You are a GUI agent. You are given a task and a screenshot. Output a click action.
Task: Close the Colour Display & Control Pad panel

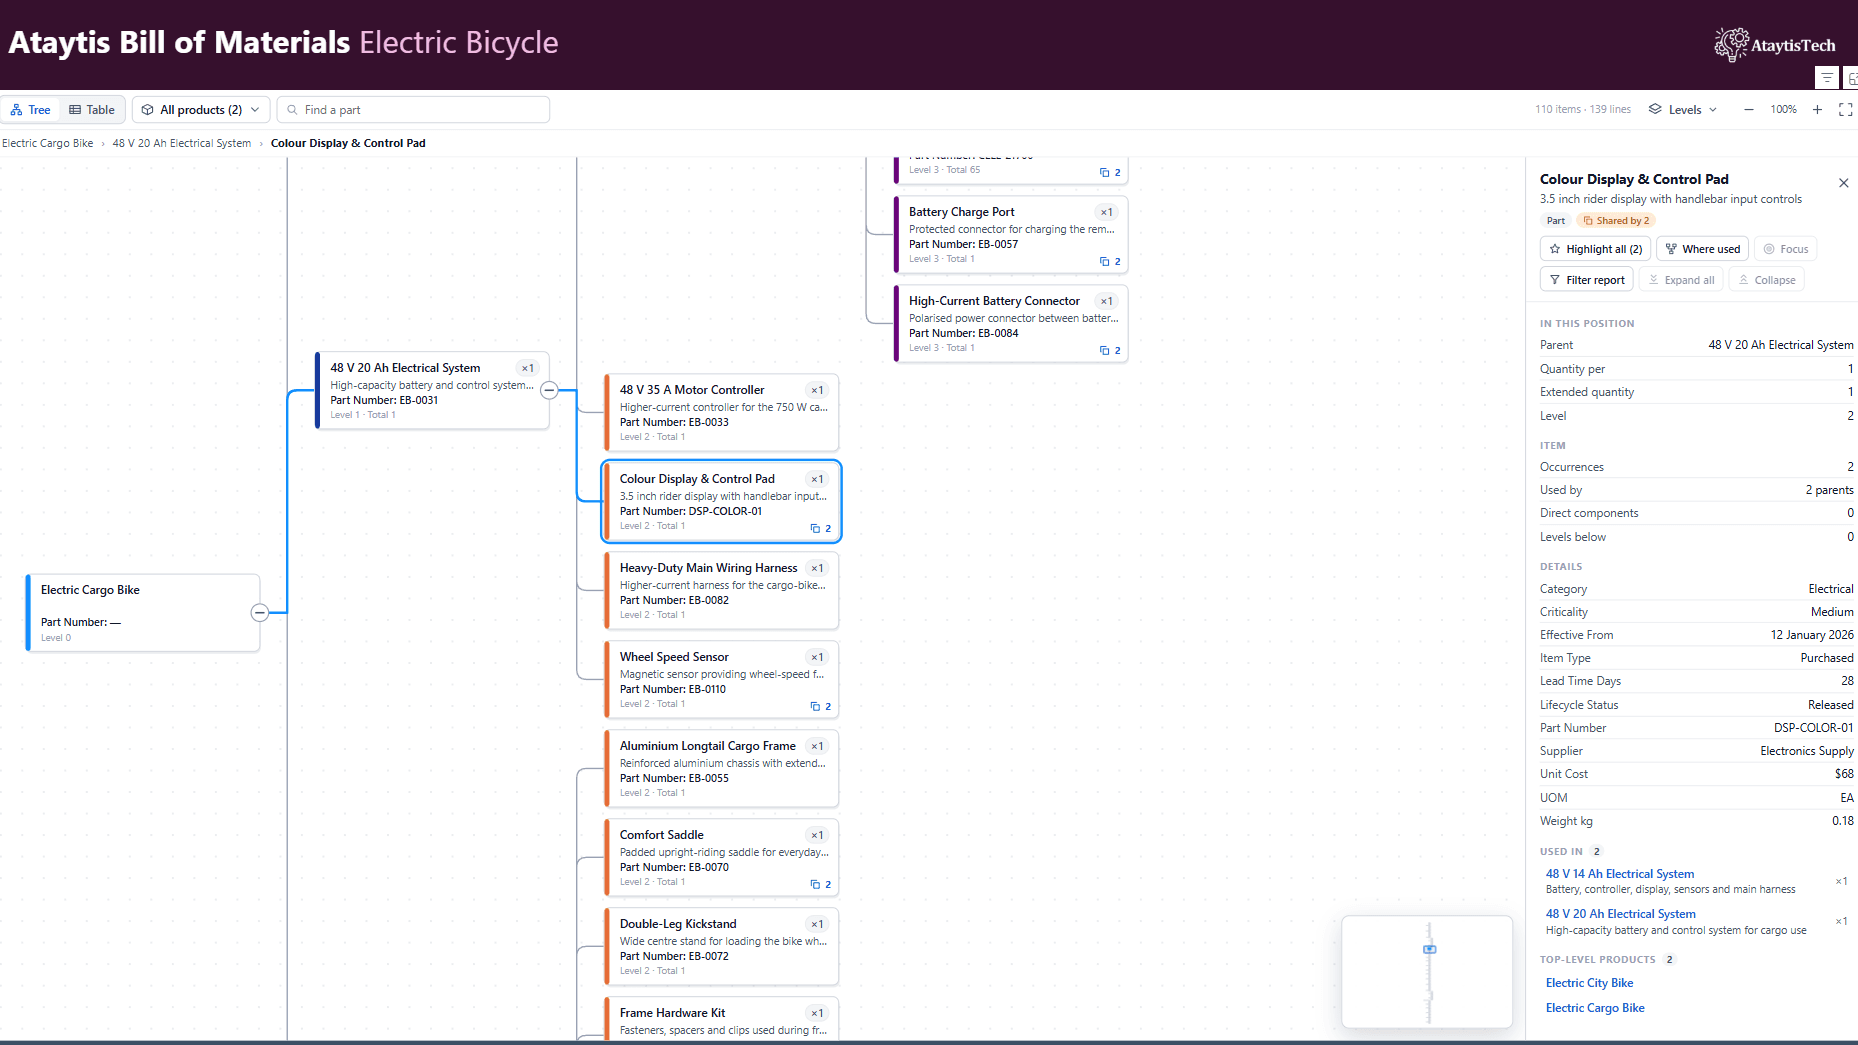click(1843, 183)
